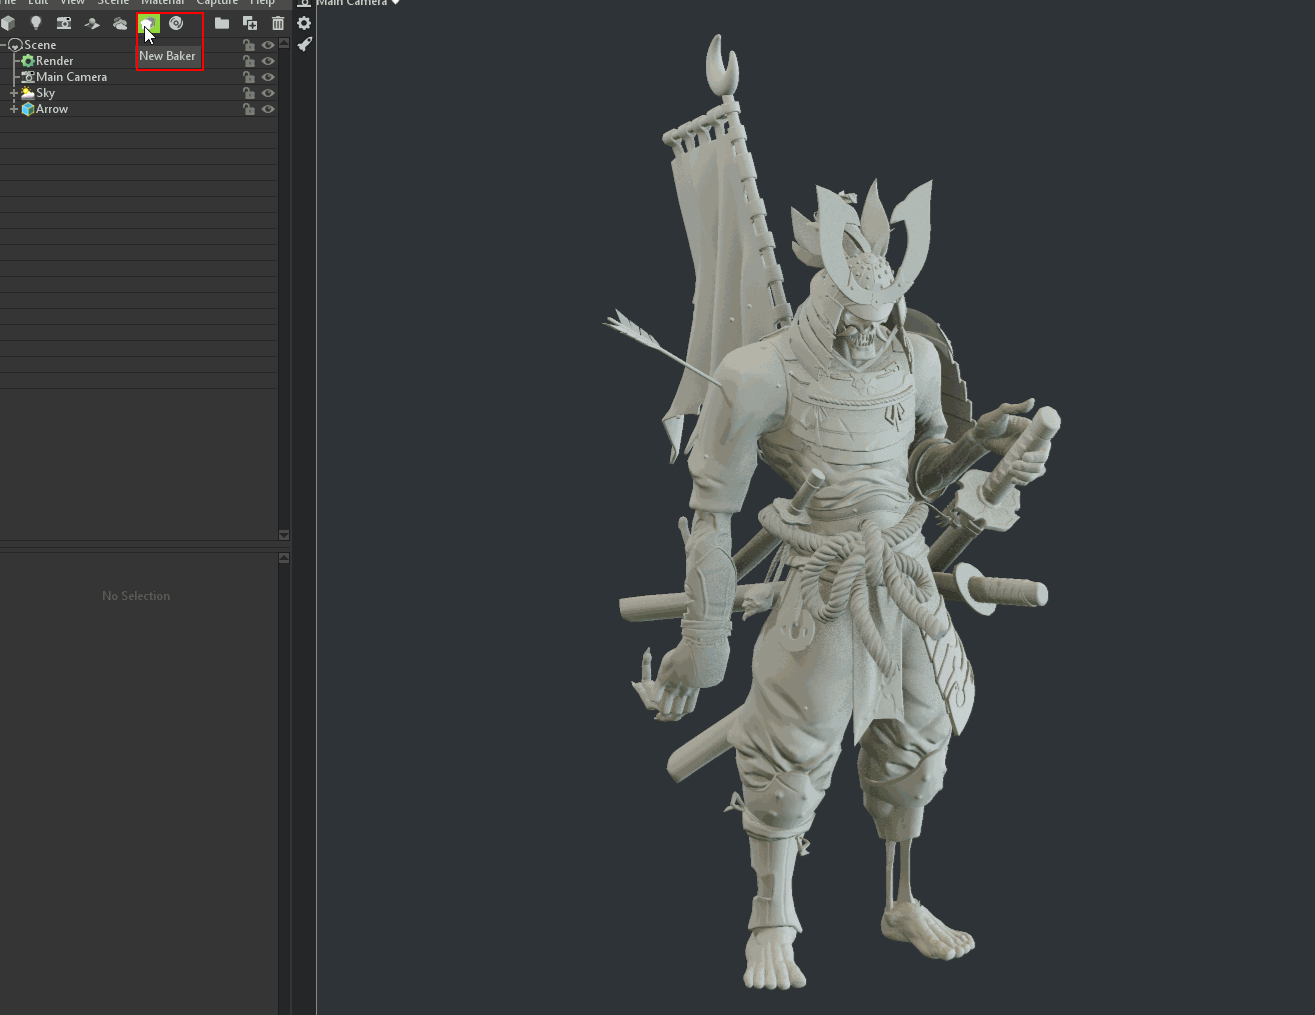Select the Arrow object in the outliner
The image size is (1315, 1015).
(139, 109)
